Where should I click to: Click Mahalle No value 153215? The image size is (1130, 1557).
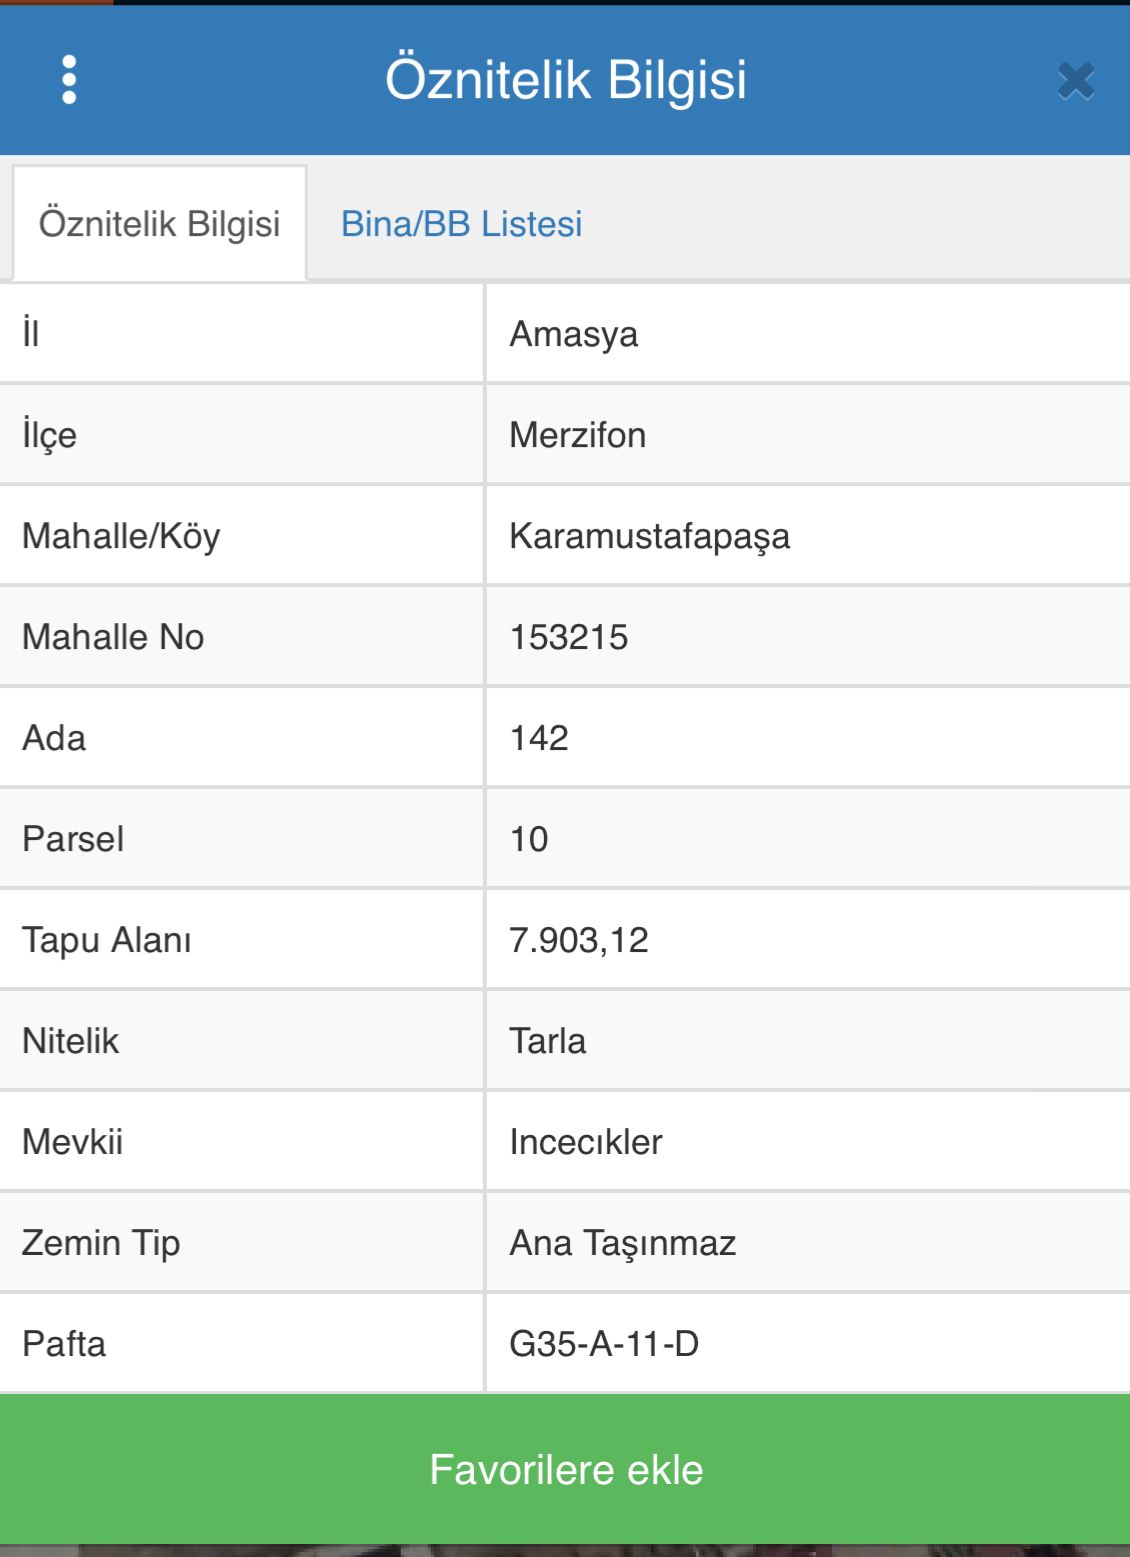pyautogui.click(x=568, y=637)
